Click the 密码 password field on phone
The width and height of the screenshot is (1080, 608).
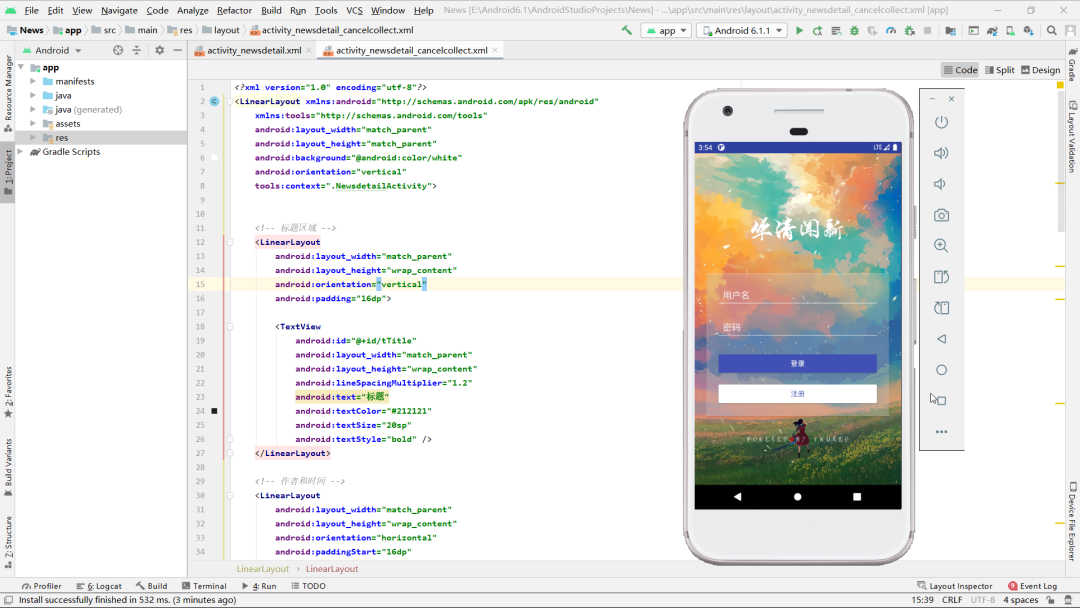click(x=798, y=327)
